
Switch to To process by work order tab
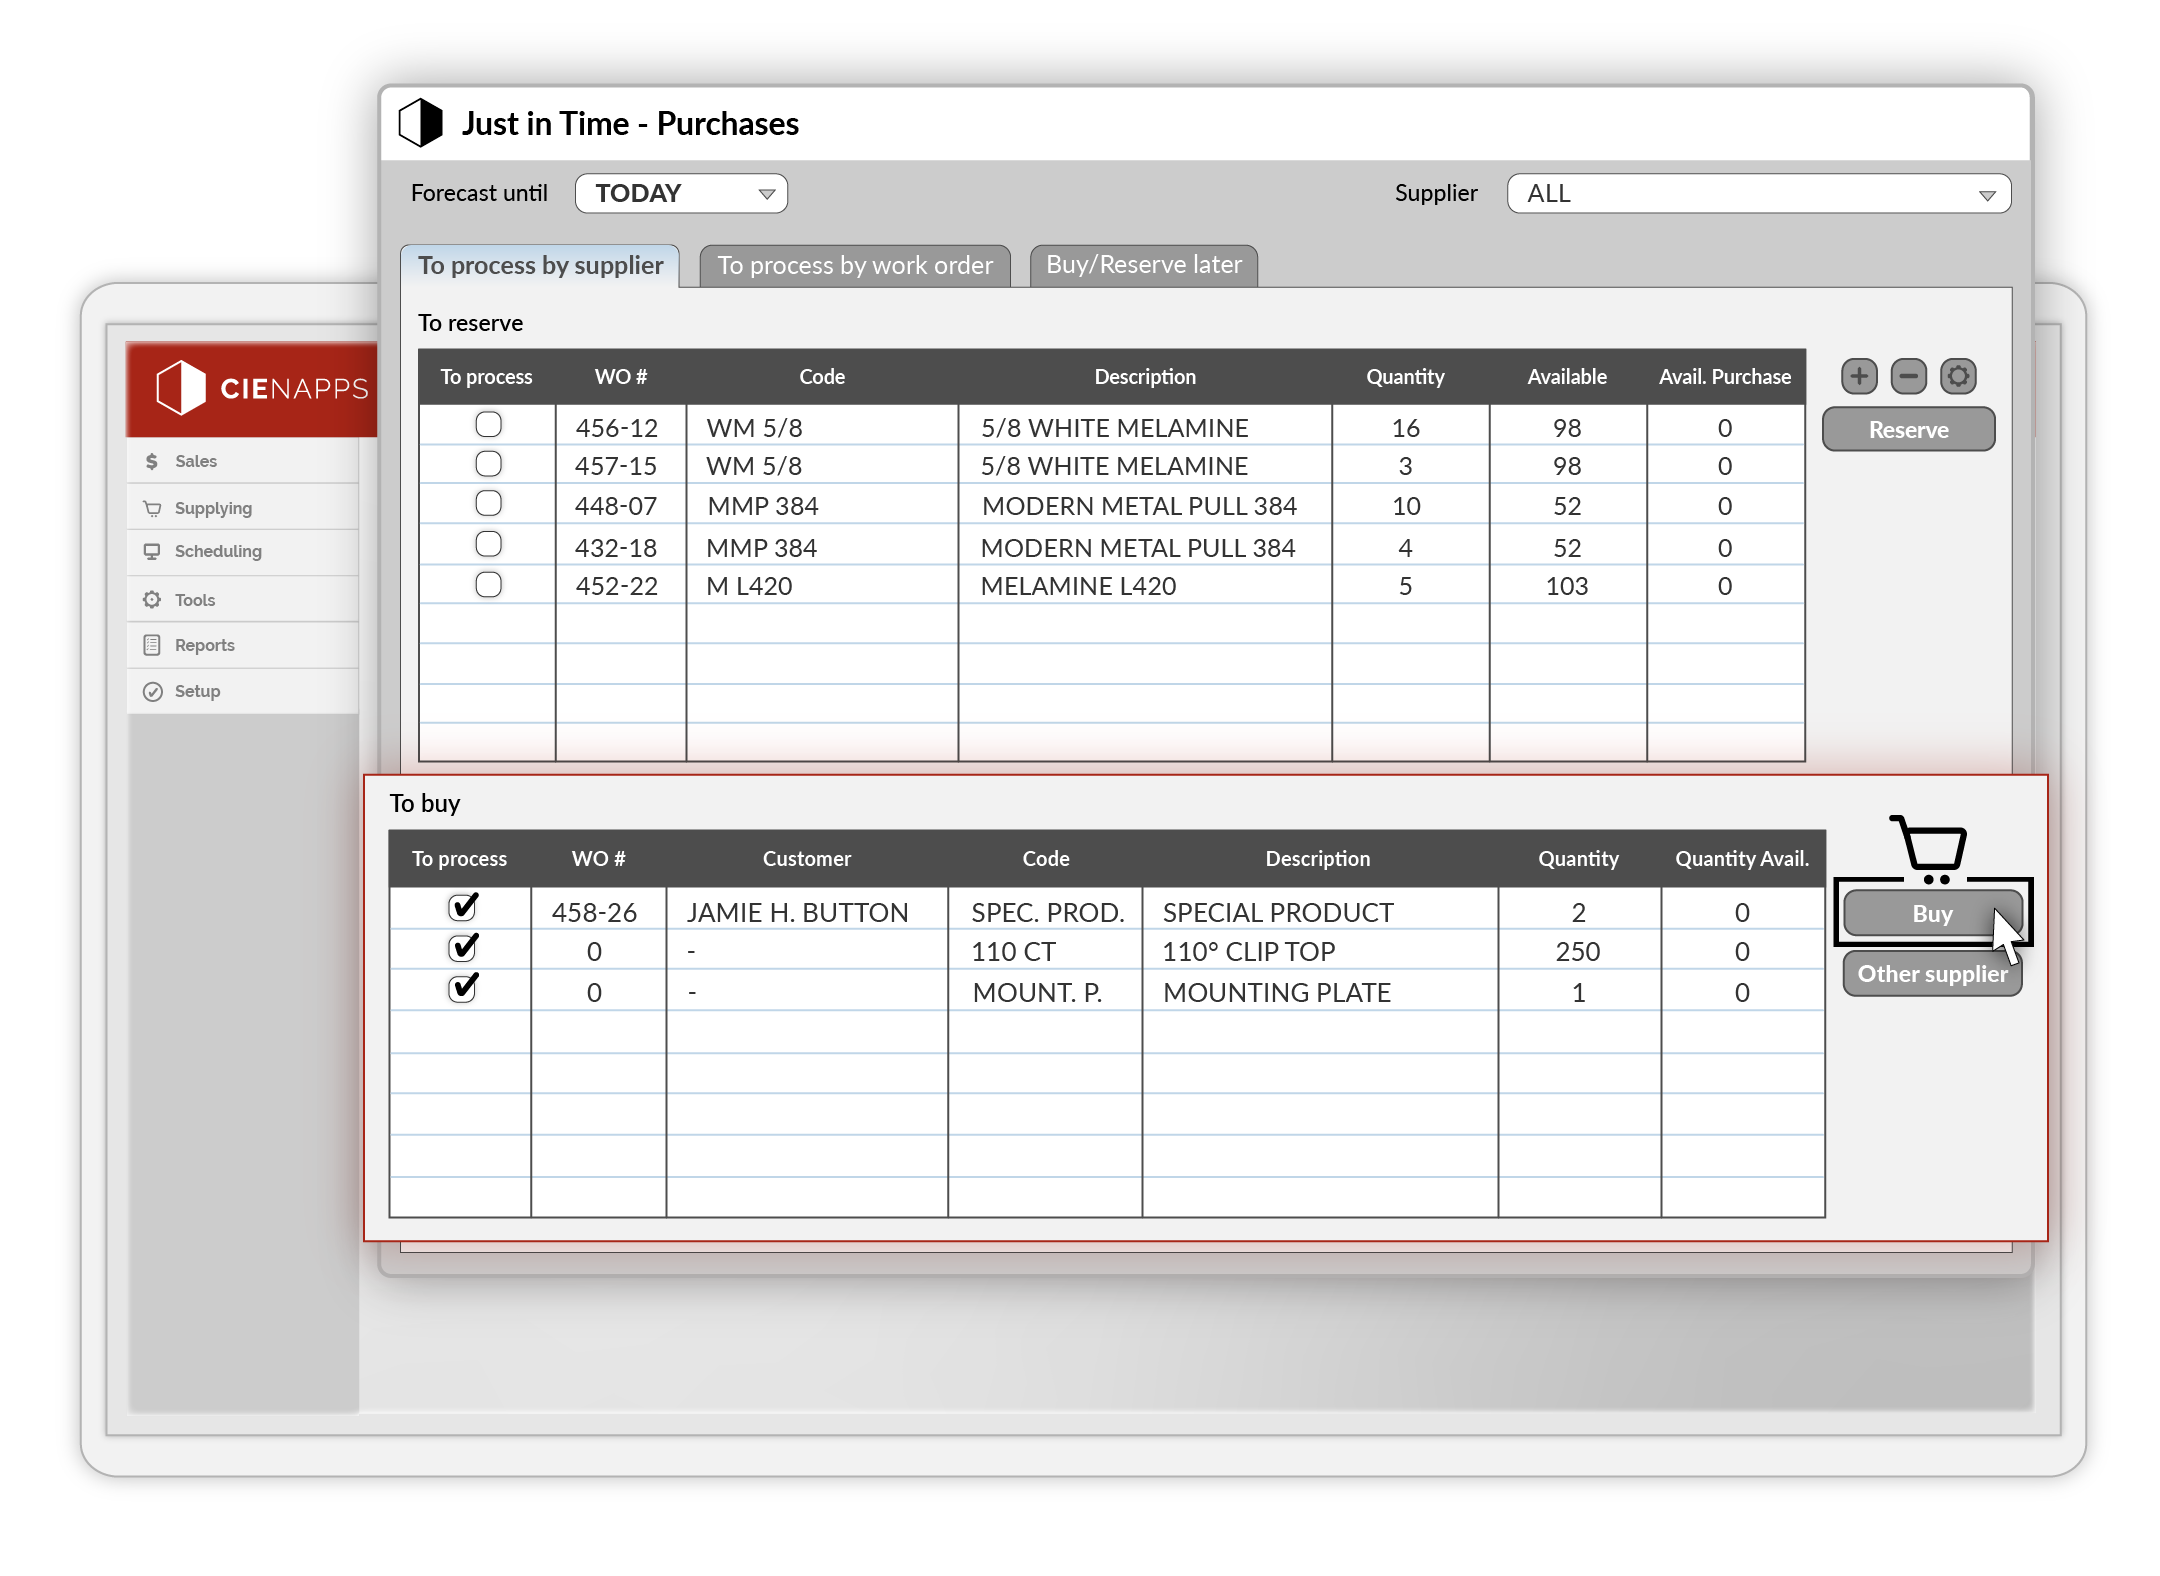click(x=855, y=266)
